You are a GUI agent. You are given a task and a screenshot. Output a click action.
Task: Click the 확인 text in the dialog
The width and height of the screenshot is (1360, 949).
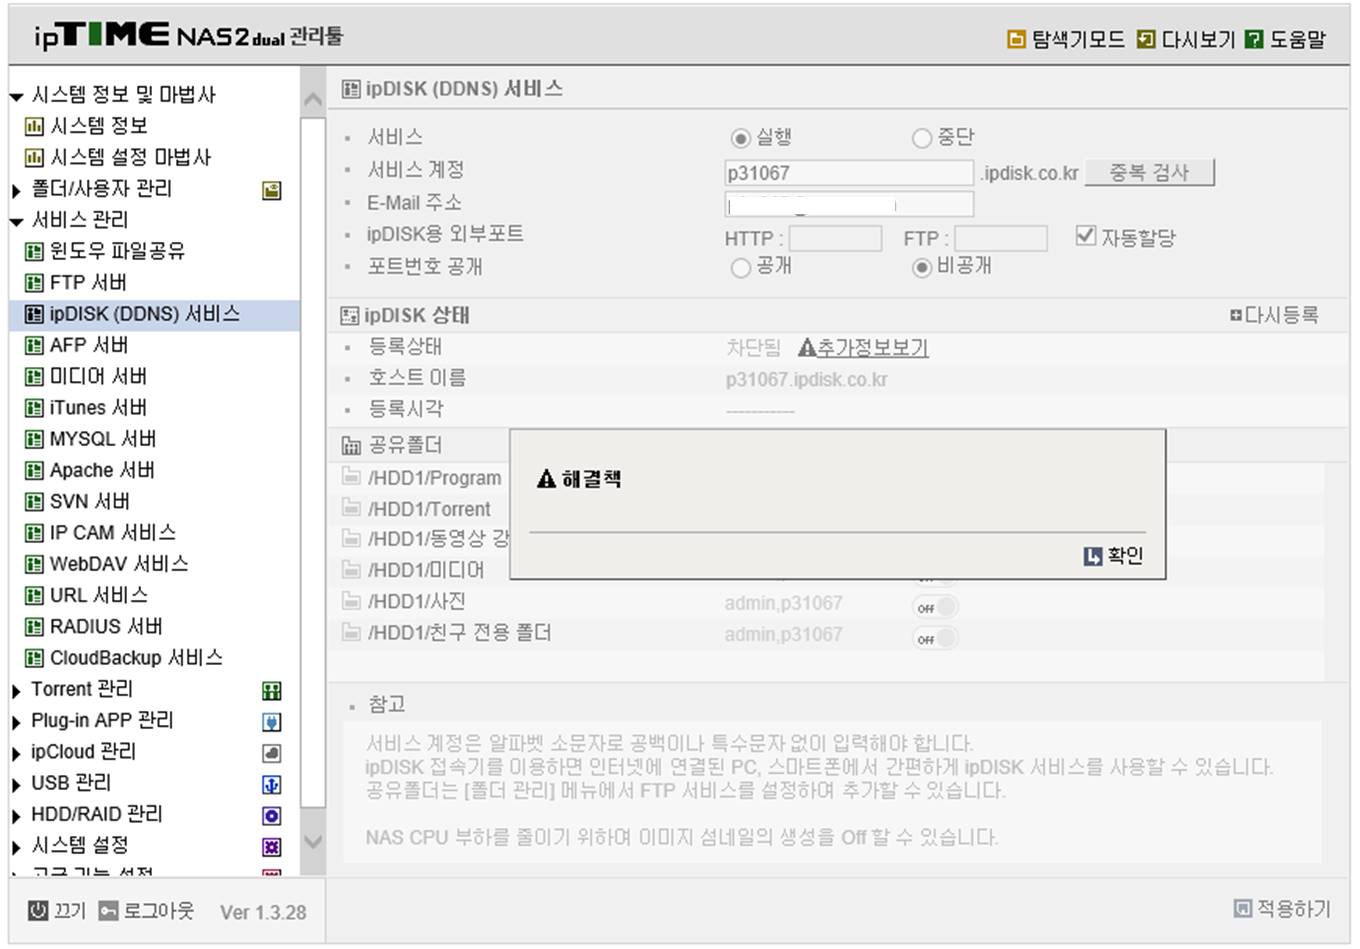click(1125, 556)
